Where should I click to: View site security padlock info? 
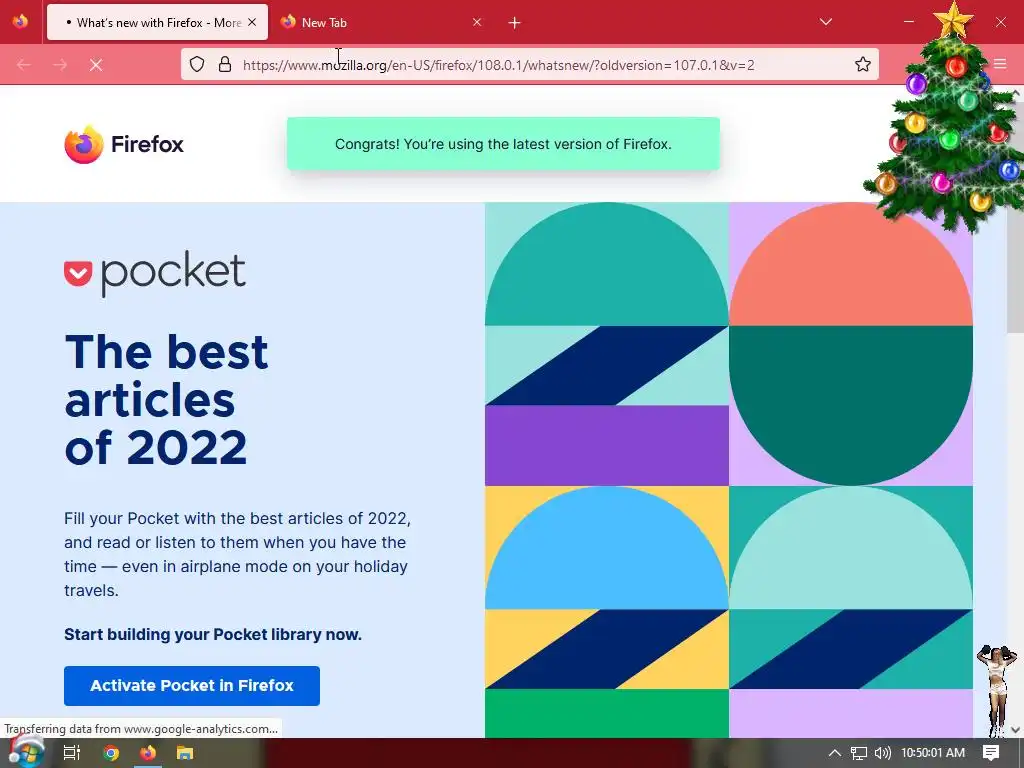(x=225, y=64)
